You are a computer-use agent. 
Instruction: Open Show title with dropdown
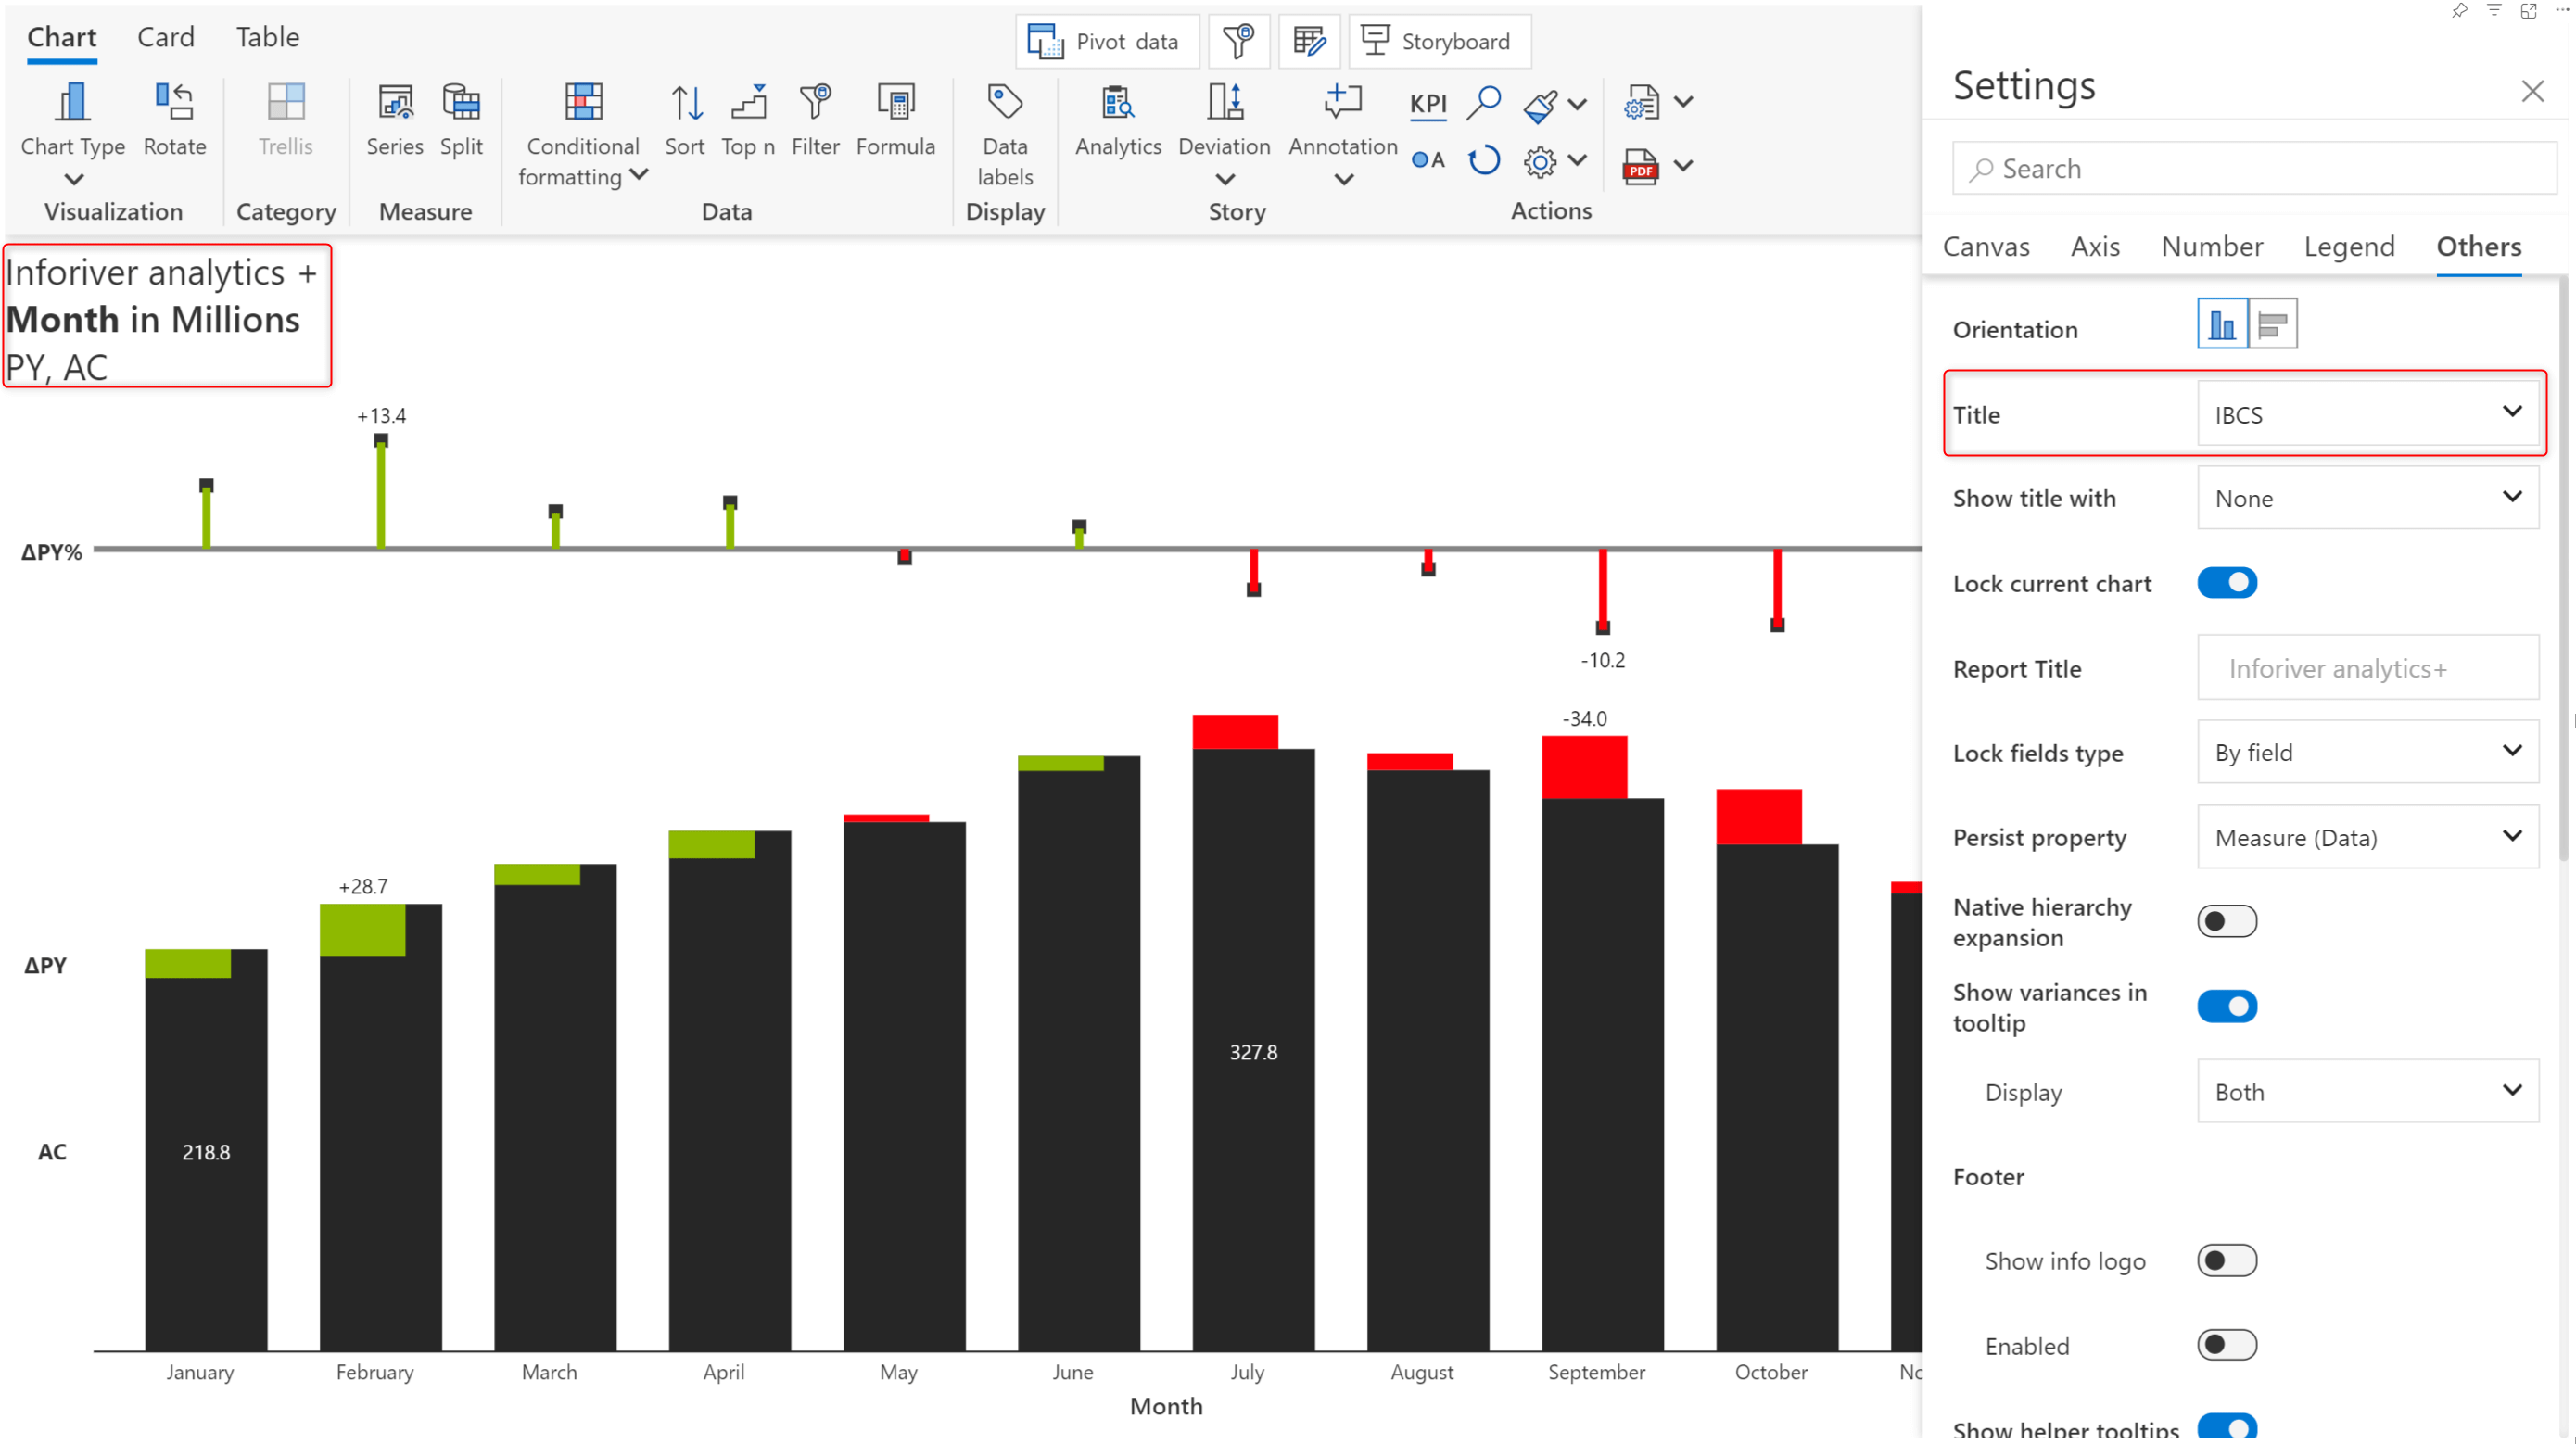coord(2368,497)
